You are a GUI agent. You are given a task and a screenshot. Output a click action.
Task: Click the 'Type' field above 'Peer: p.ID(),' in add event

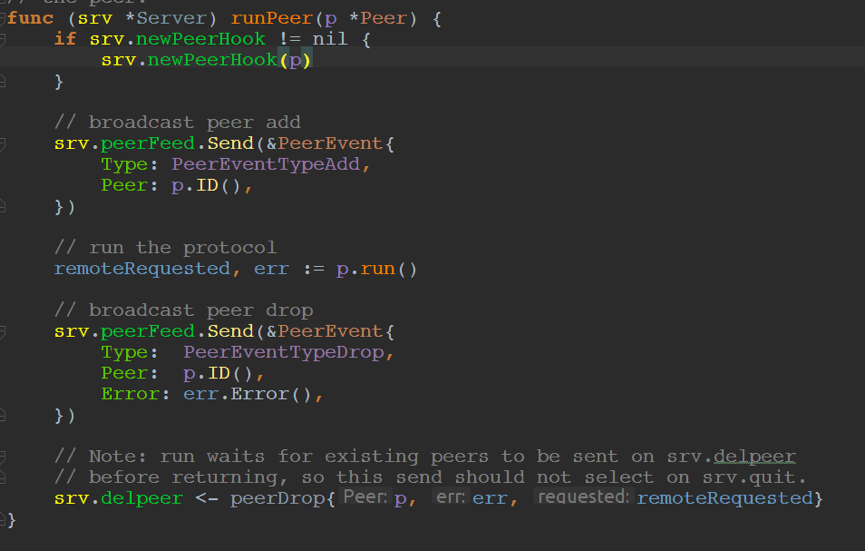point(124,164)
